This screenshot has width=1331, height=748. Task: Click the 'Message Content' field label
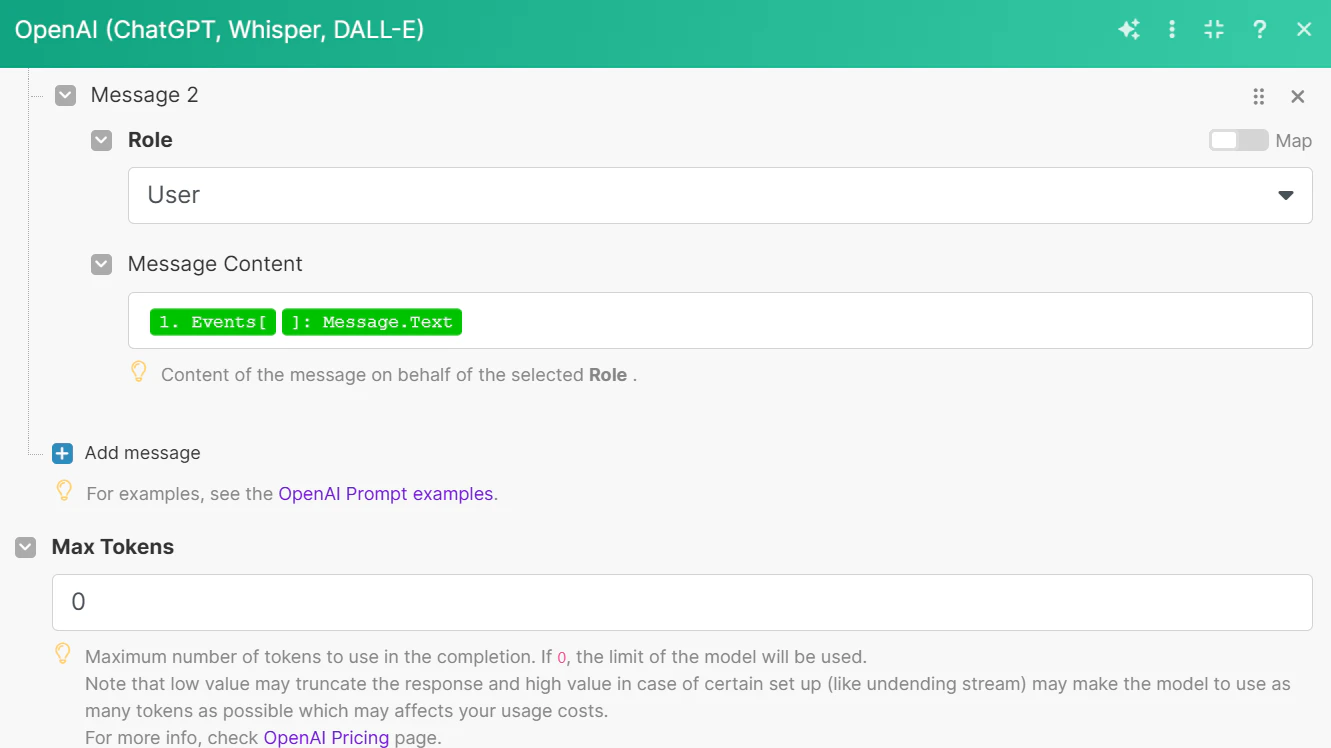click(x=215, y=264)
